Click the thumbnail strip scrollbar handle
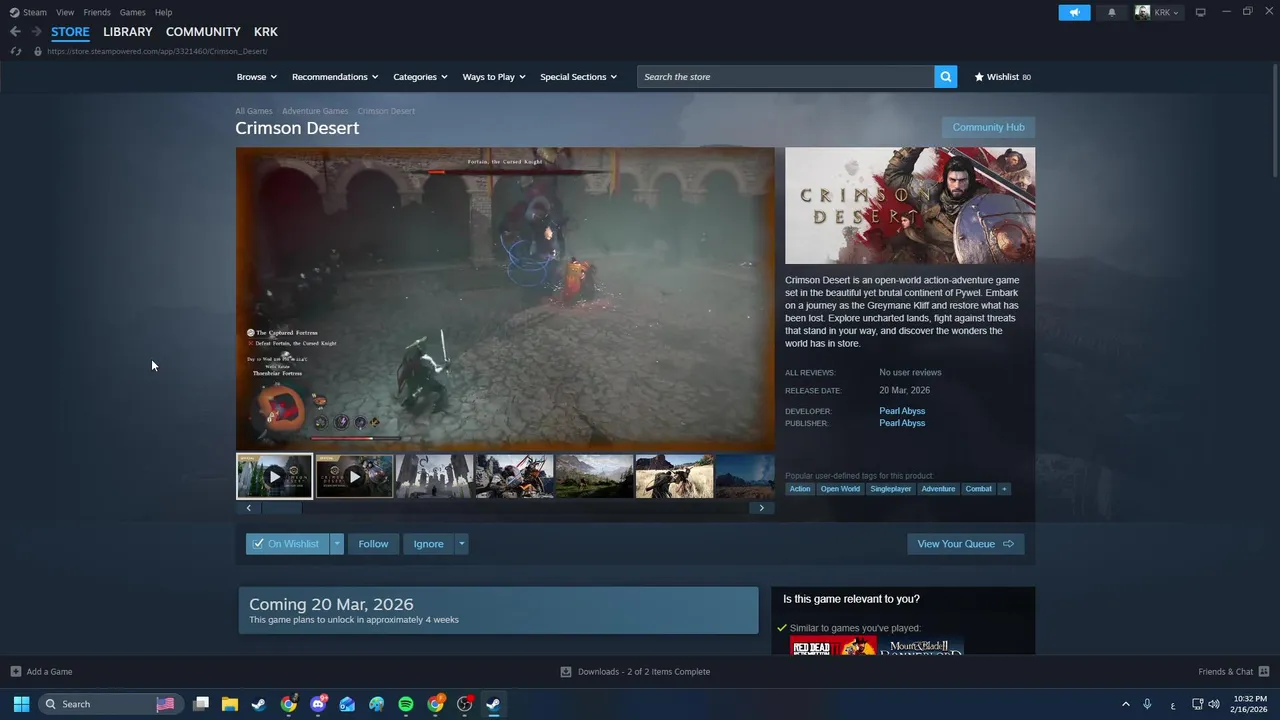The height and width of the screenshot is (720, 1280). 282,508
